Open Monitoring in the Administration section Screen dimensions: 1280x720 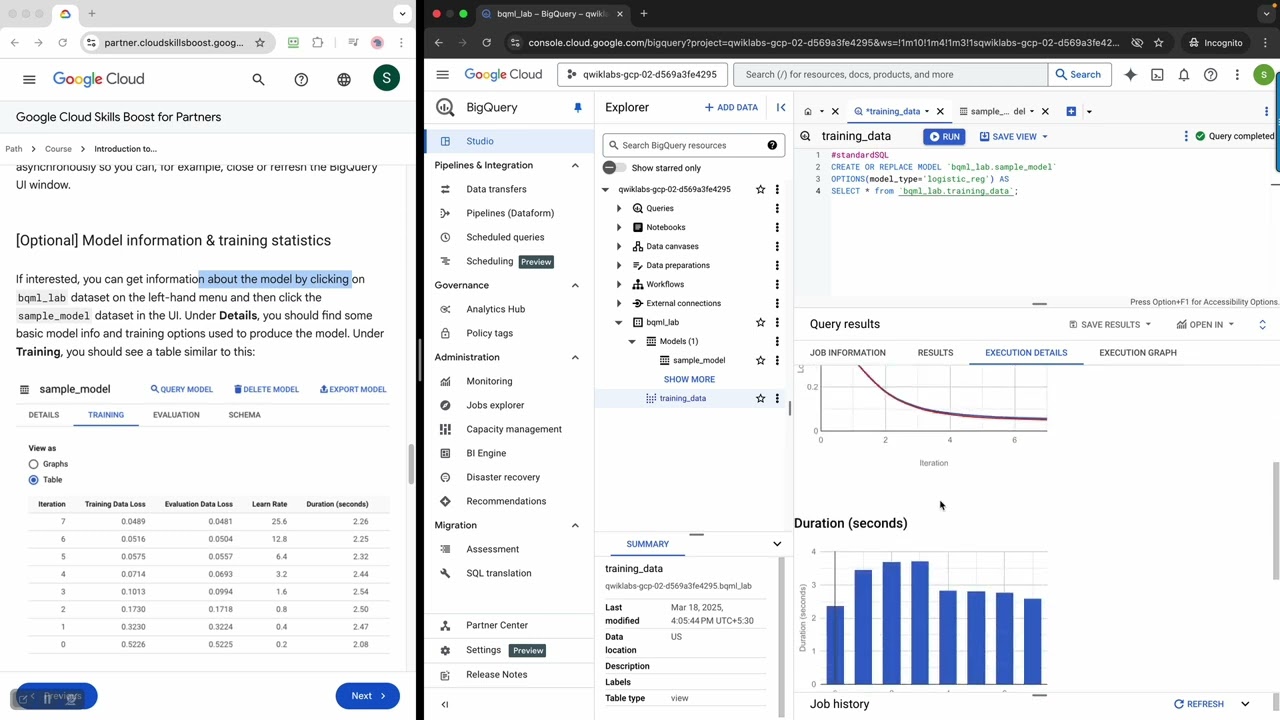pos(489,381)
